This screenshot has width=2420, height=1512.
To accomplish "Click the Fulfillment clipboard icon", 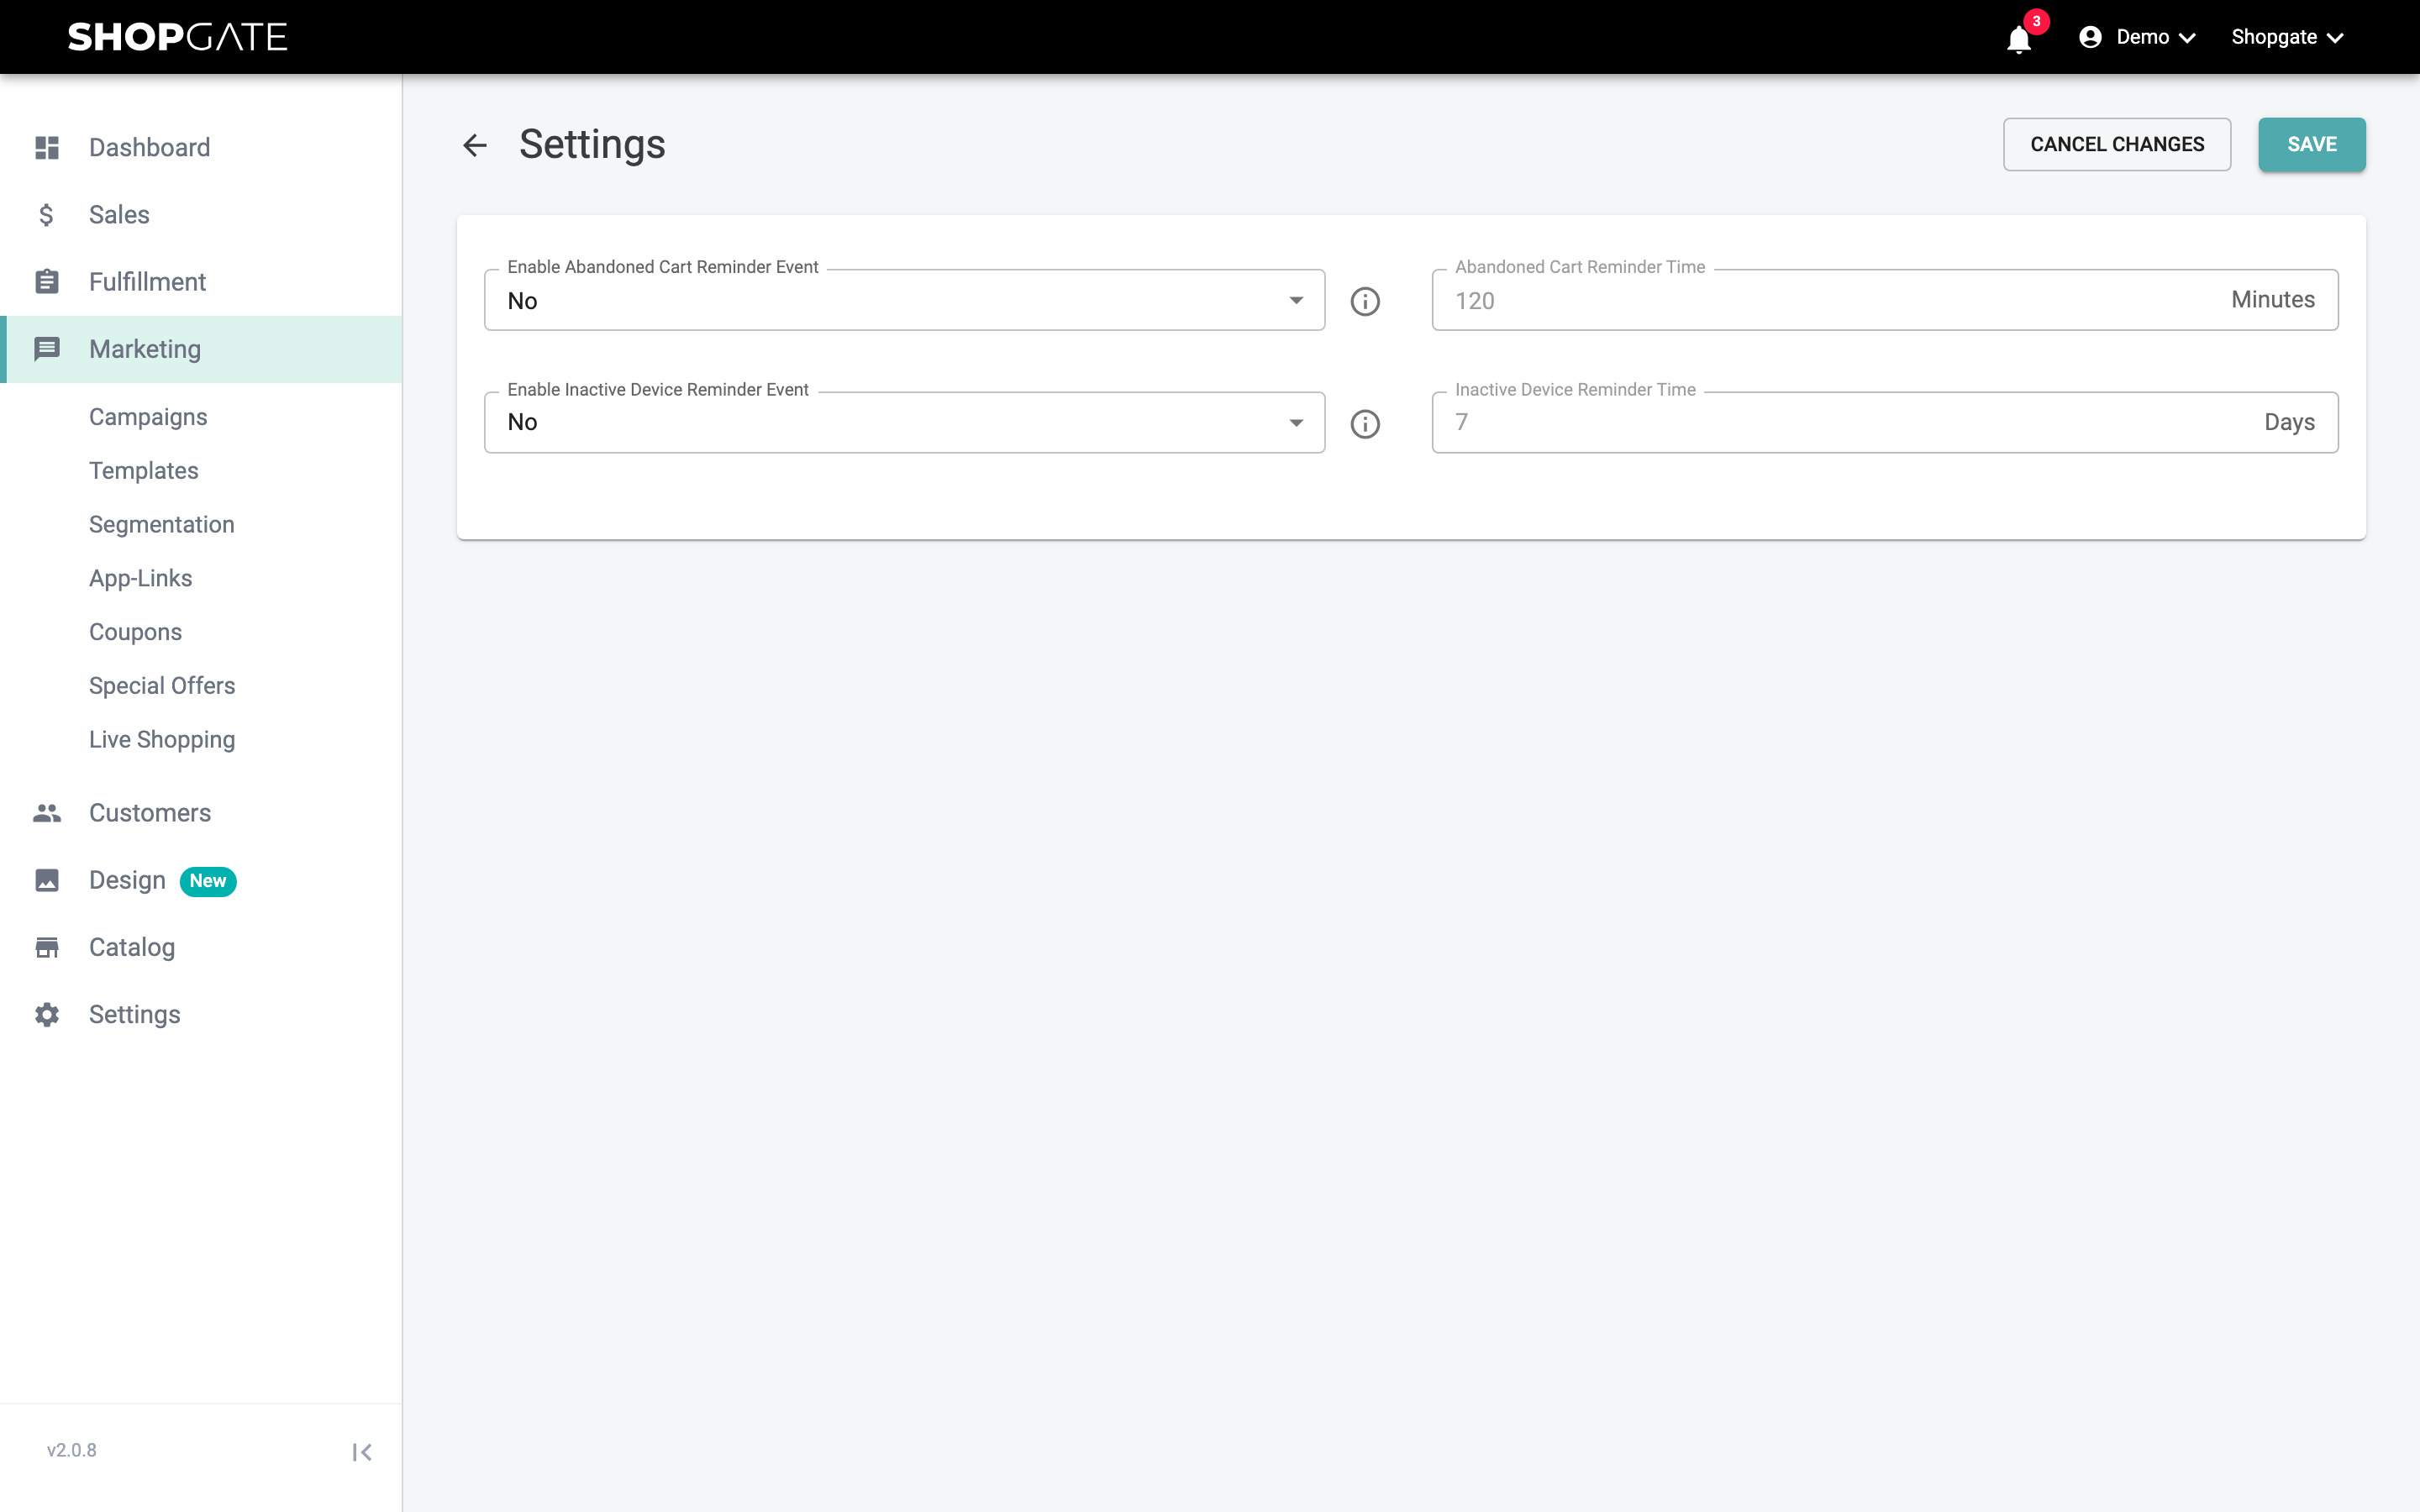I will coord(47,282).
